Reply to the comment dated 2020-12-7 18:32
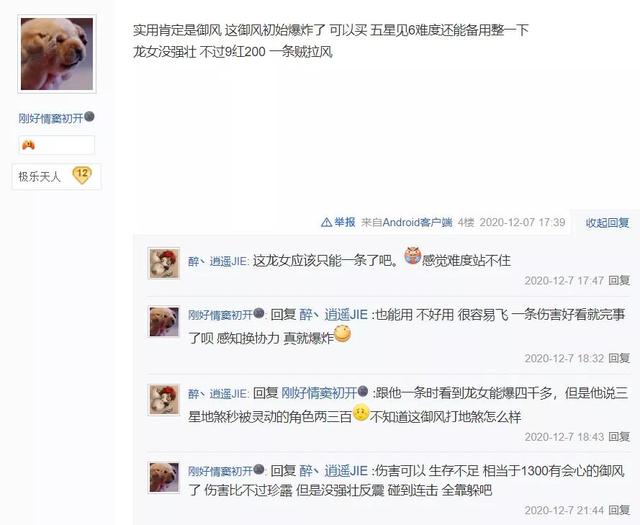The width and height of the screenshot is (640, 525). pos(619,358)
